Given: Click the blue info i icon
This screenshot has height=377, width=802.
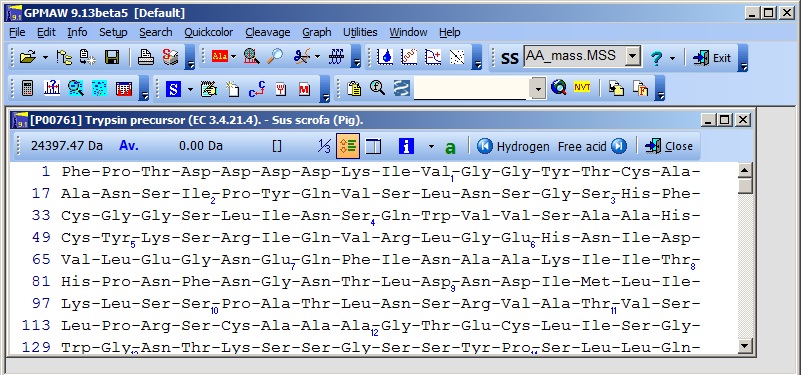Looking at the screenshot, I should 406,146.
